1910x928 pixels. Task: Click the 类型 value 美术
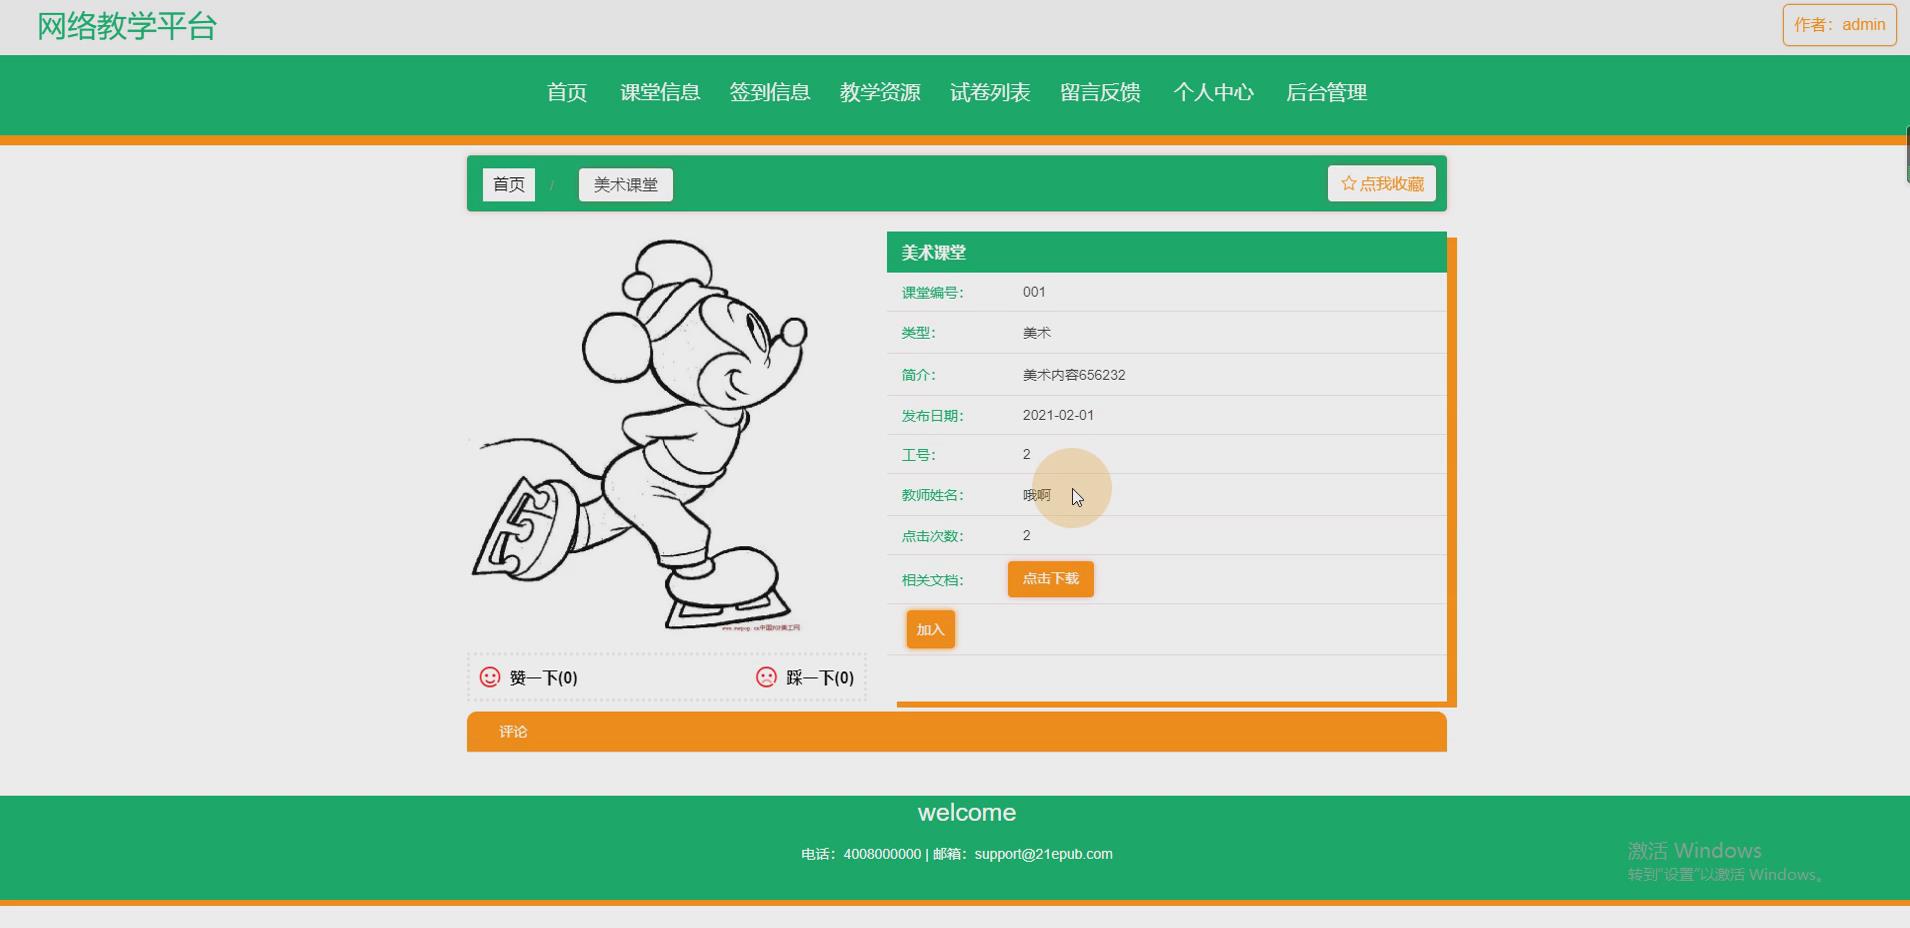[1037, 333]
